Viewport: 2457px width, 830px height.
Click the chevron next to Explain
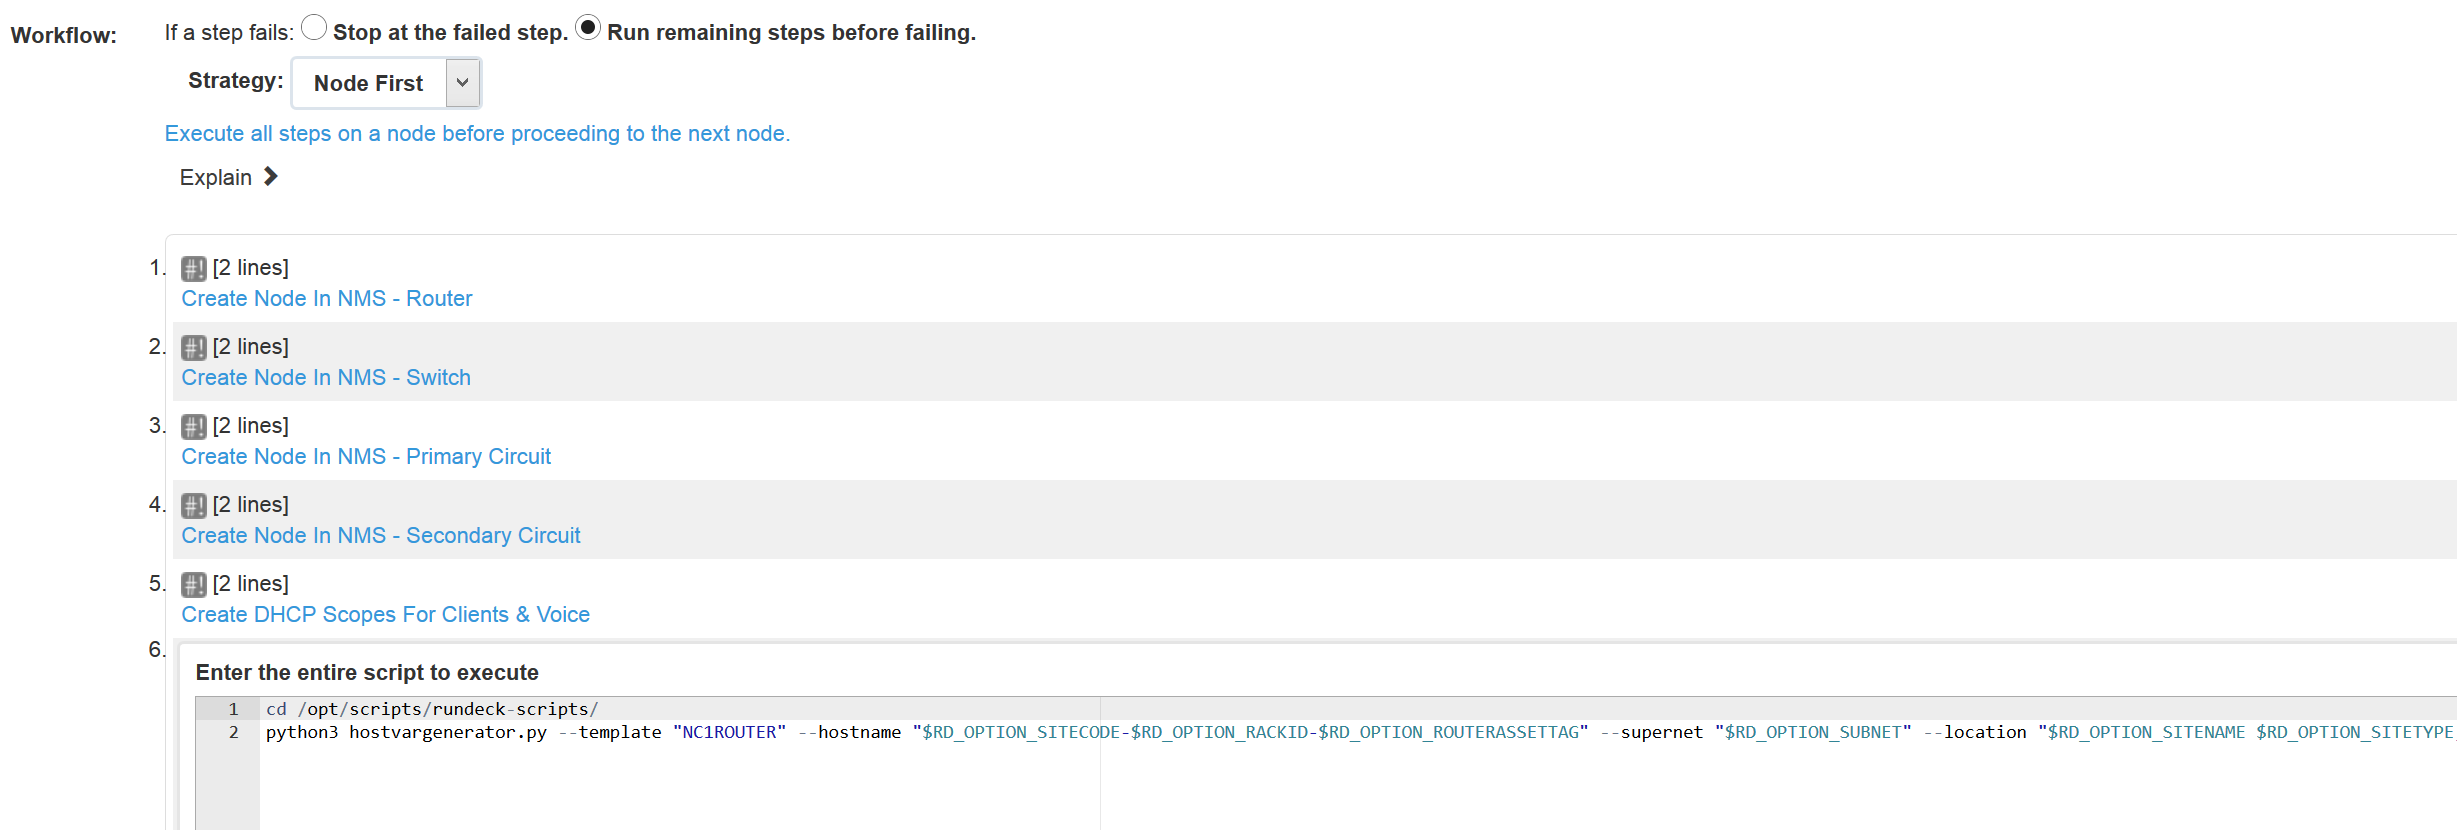click(270, 177)
